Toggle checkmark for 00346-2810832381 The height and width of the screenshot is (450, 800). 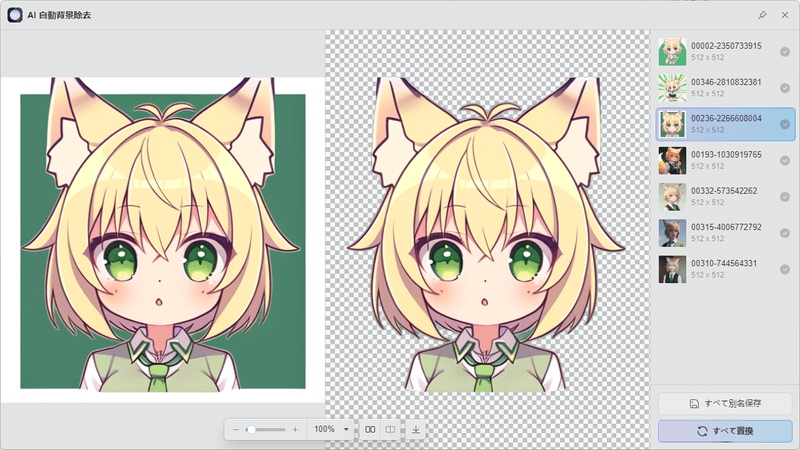(x=785, y=88)
